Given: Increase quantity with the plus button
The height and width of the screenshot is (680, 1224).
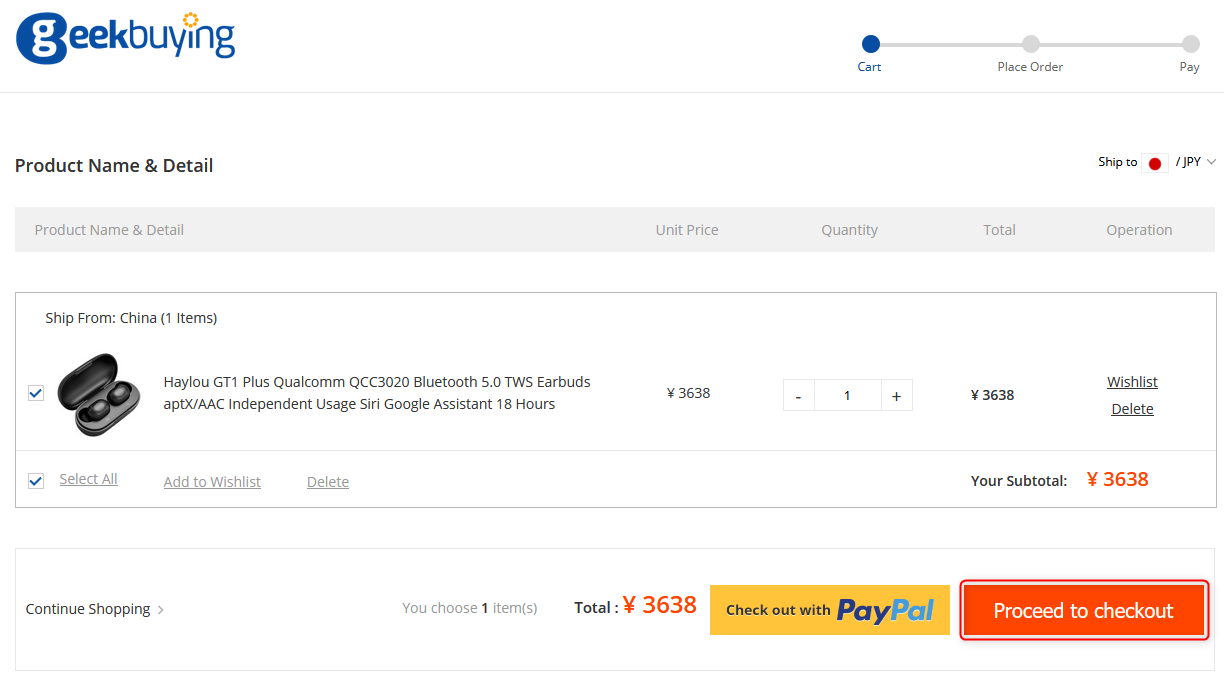Looking at the screenshot, I should (896, 396).
